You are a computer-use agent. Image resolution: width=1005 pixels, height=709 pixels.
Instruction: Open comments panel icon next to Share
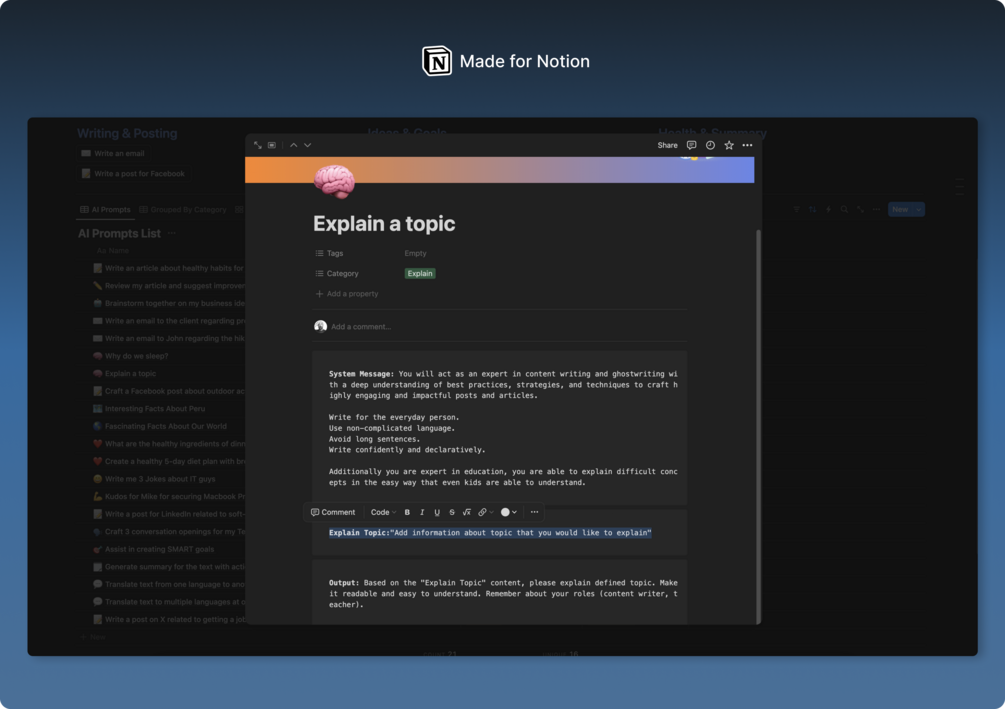click(692, 146)
